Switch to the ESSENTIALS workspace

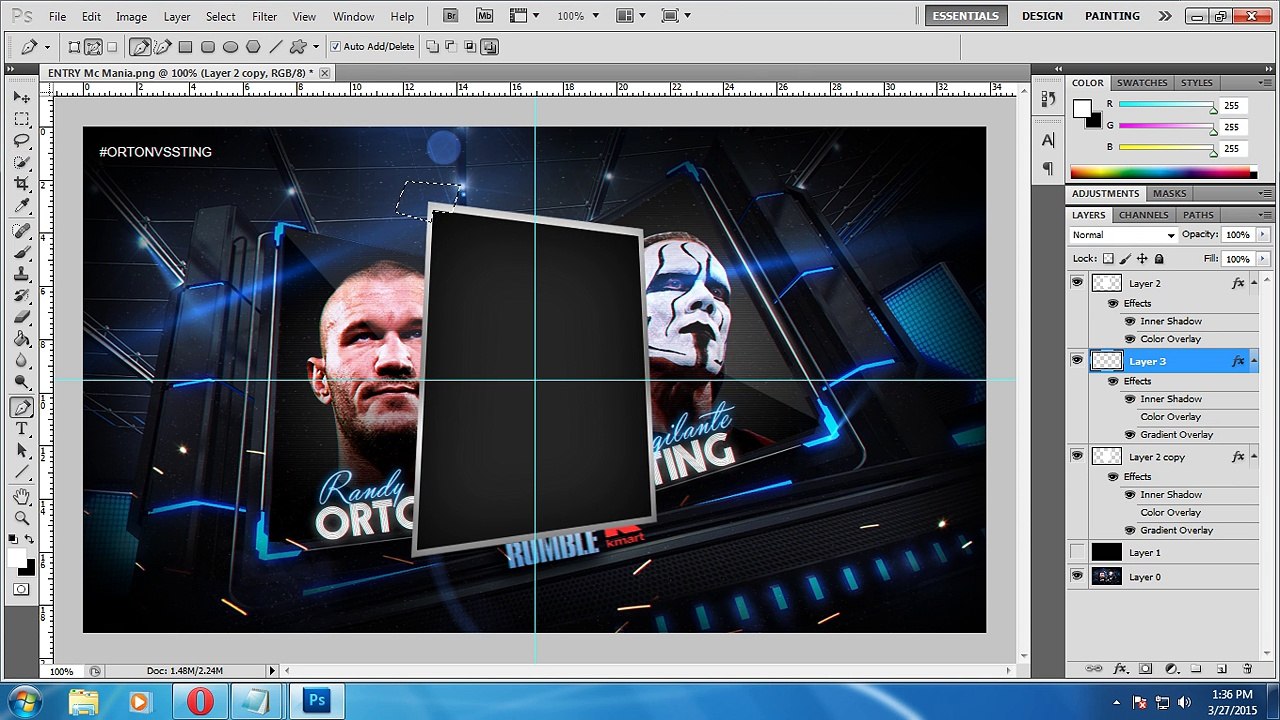[x=965, y=16]
